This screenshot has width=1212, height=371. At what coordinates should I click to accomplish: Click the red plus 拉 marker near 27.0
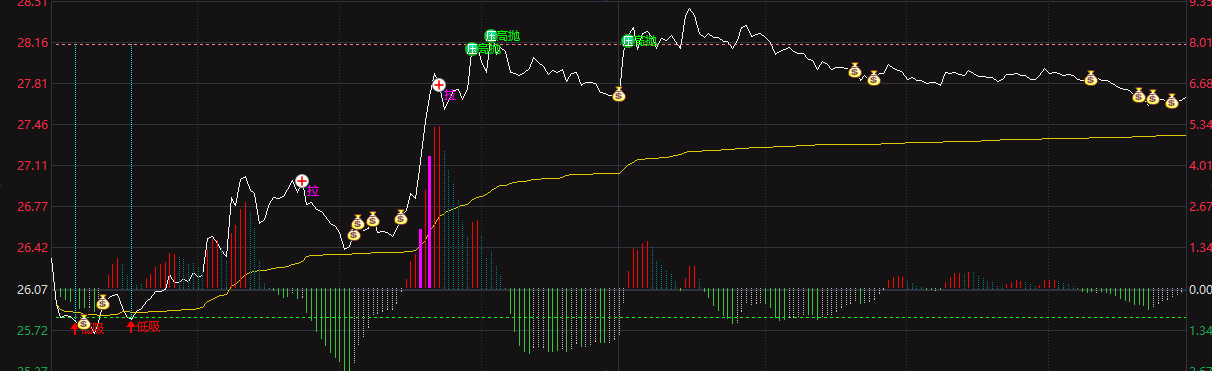(x=302, y=181)
